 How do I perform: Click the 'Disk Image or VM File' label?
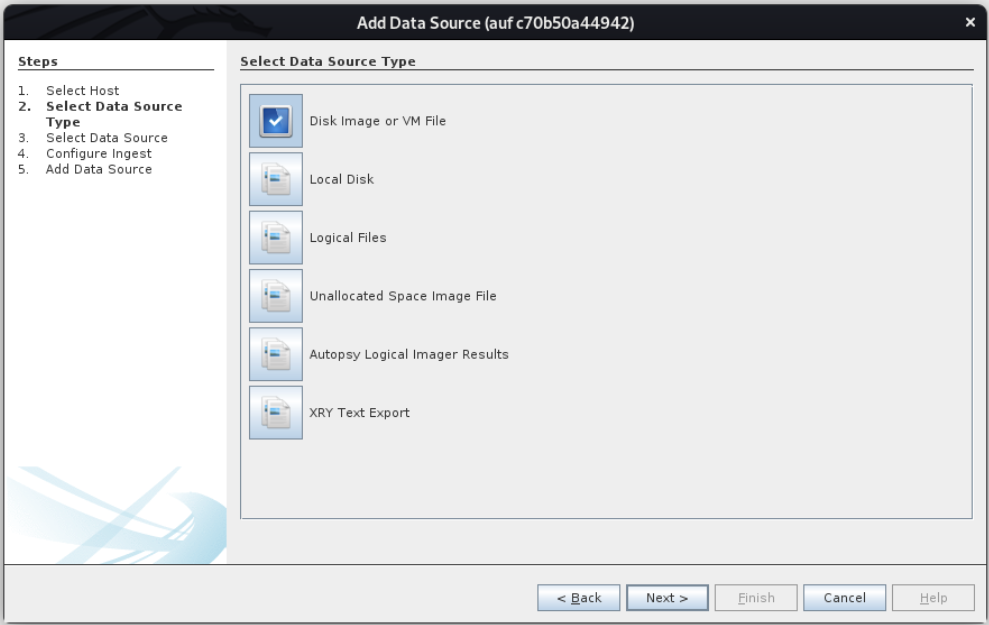click(377, 121)
